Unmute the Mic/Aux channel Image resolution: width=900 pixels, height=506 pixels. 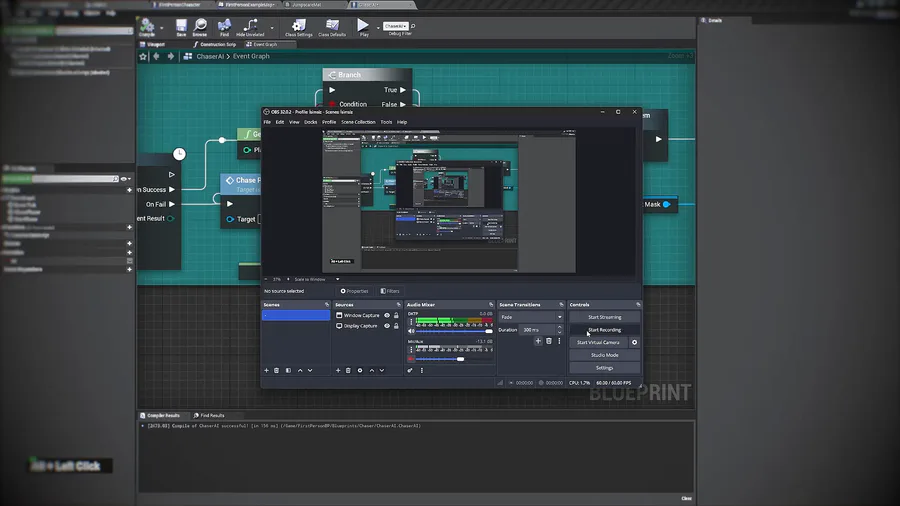(411, 359)
